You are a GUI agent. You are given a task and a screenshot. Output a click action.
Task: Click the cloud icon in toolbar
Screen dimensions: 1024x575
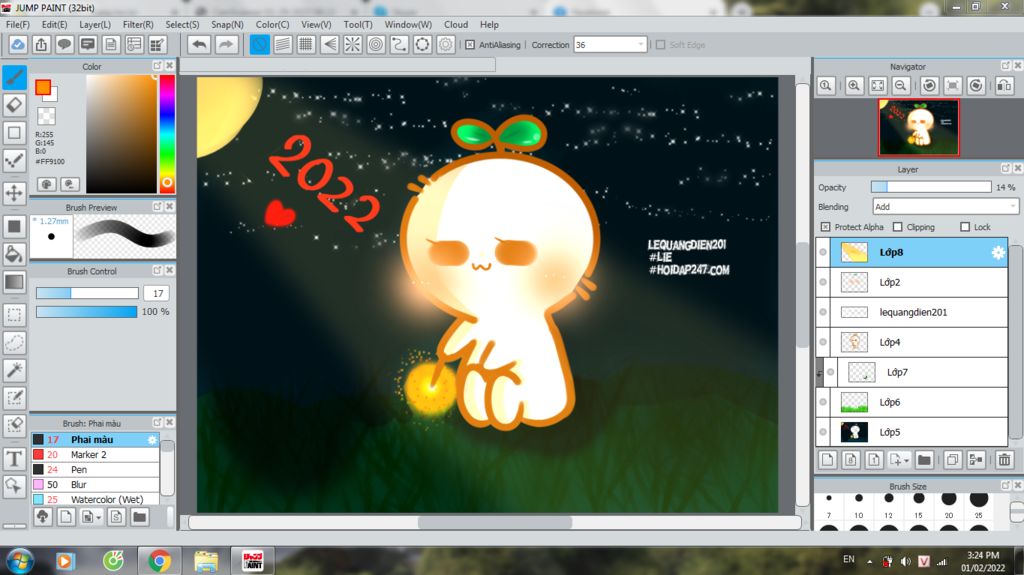[x=18, y=44]
